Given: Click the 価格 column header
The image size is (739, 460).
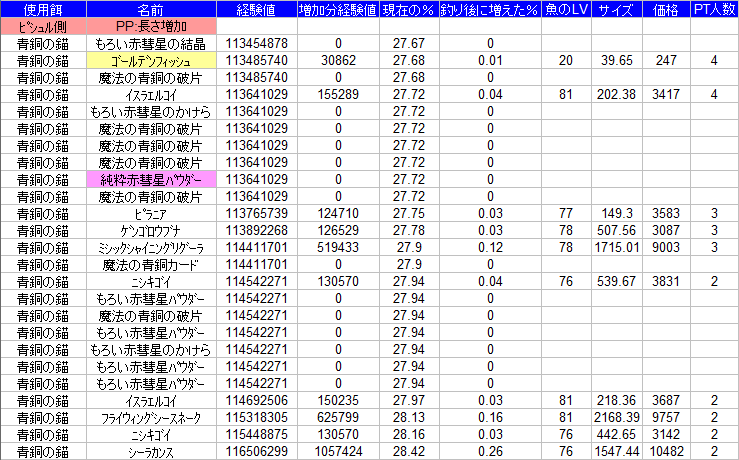Looking at the screenshot, I should 666,9.
